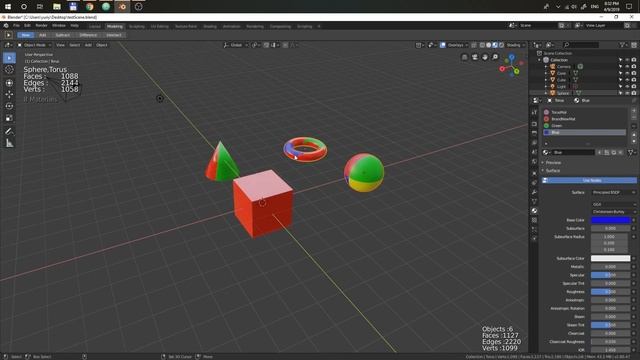Viewport: 640px width, 360px height.
Task: Toggle the Overlays visibility button
Action: point(443,45)
